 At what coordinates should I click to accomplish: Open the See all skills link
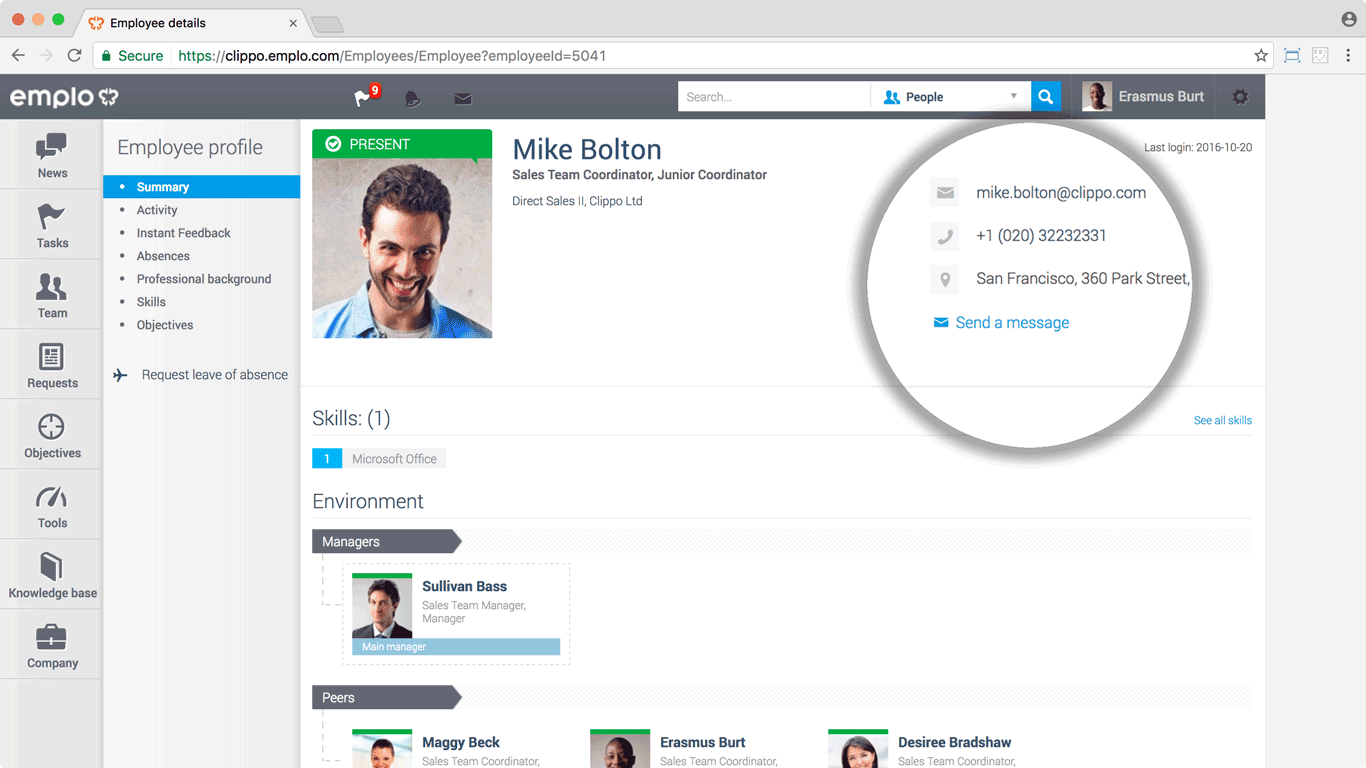[x=1222, y=420]
